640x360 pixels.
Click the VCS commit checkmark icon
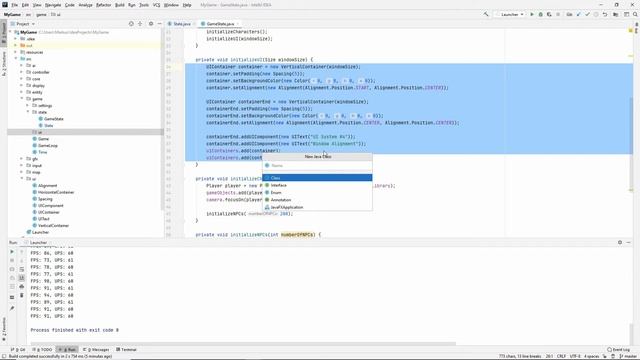[587, 14]
